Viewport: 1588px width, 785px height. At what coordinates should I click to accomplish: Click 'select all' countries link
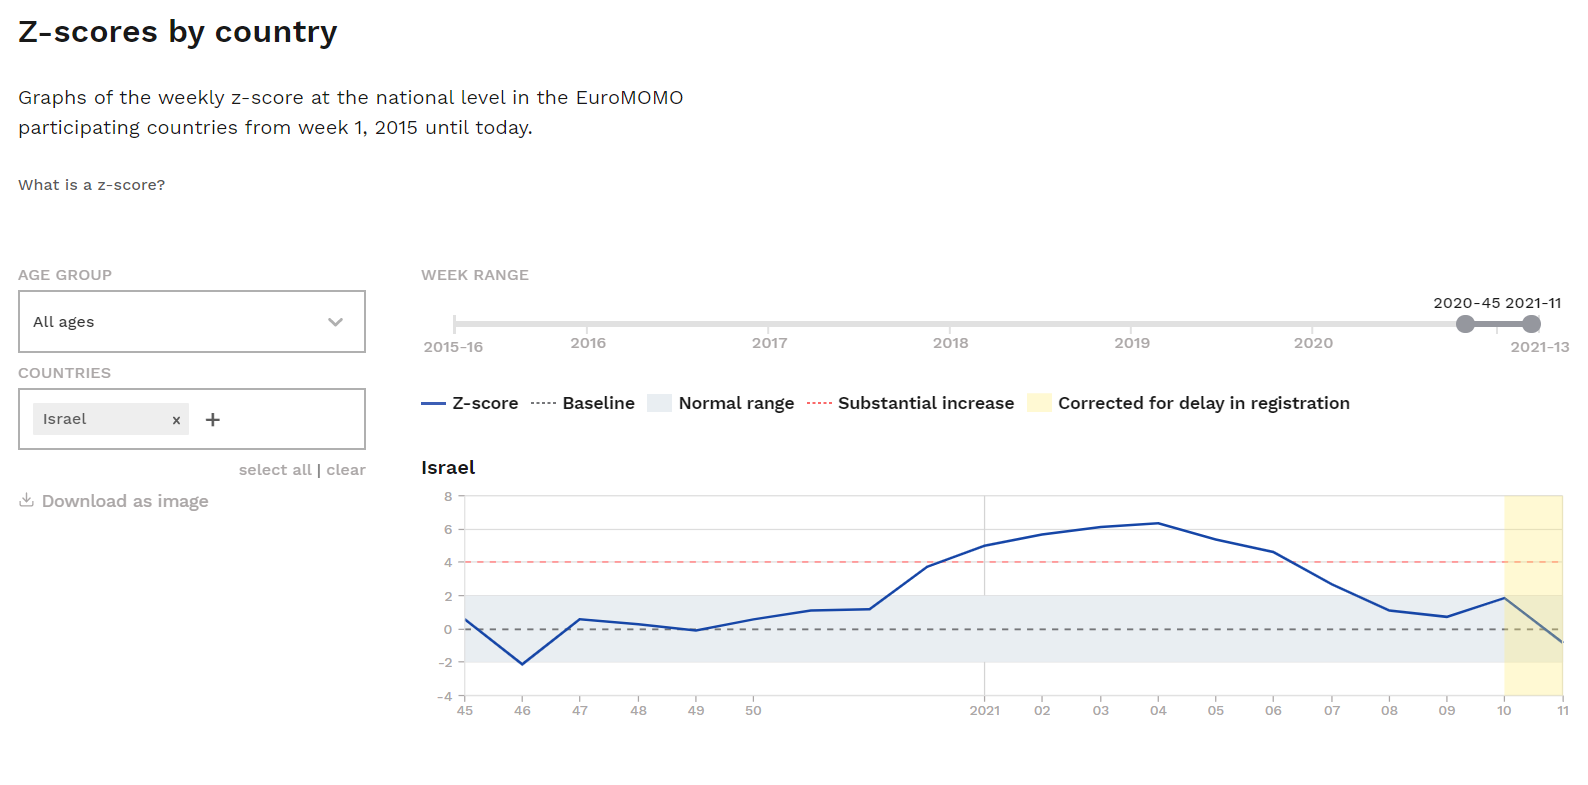[275, 470]
